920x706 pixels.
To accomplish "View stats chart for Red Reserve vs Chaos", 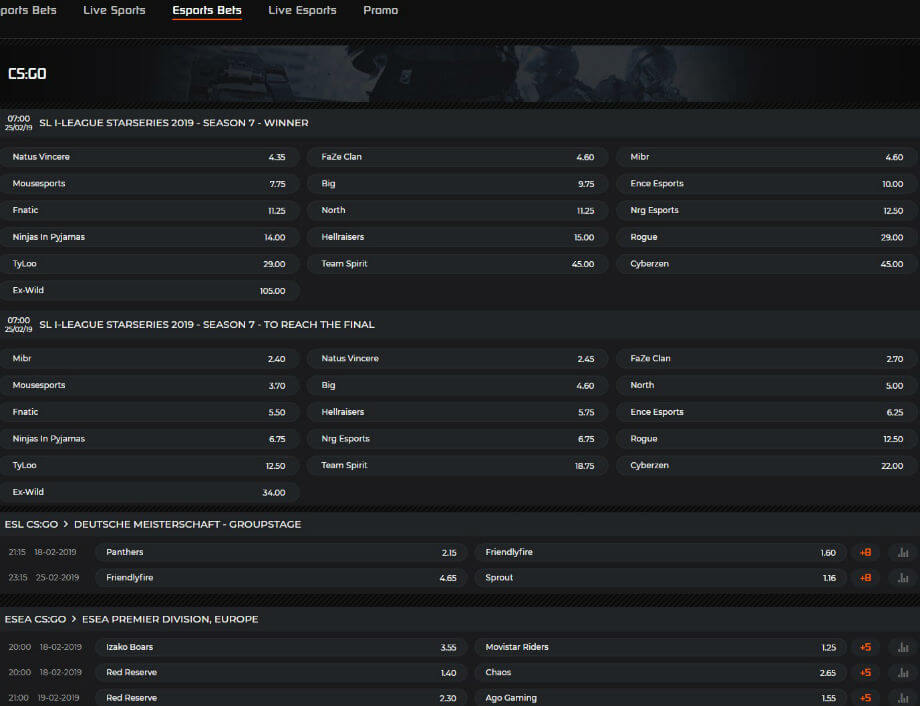I will pyautogui.click(x=903, y=673).
